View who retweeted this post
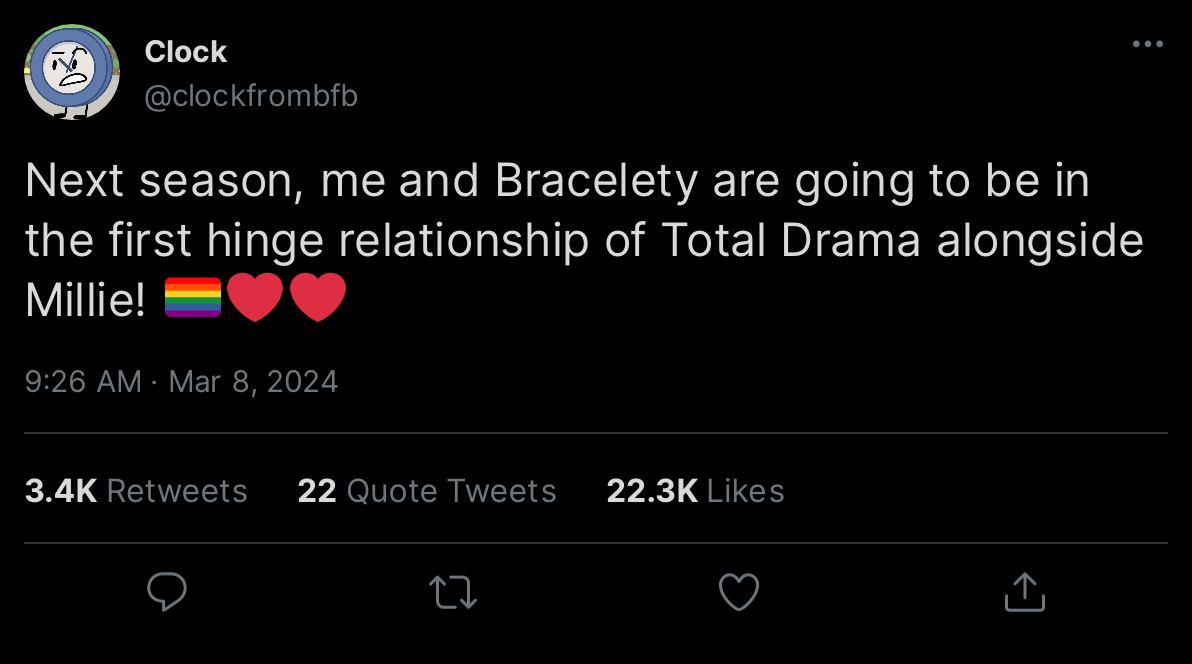This screenshot has width=1192, height=664. 136,490
